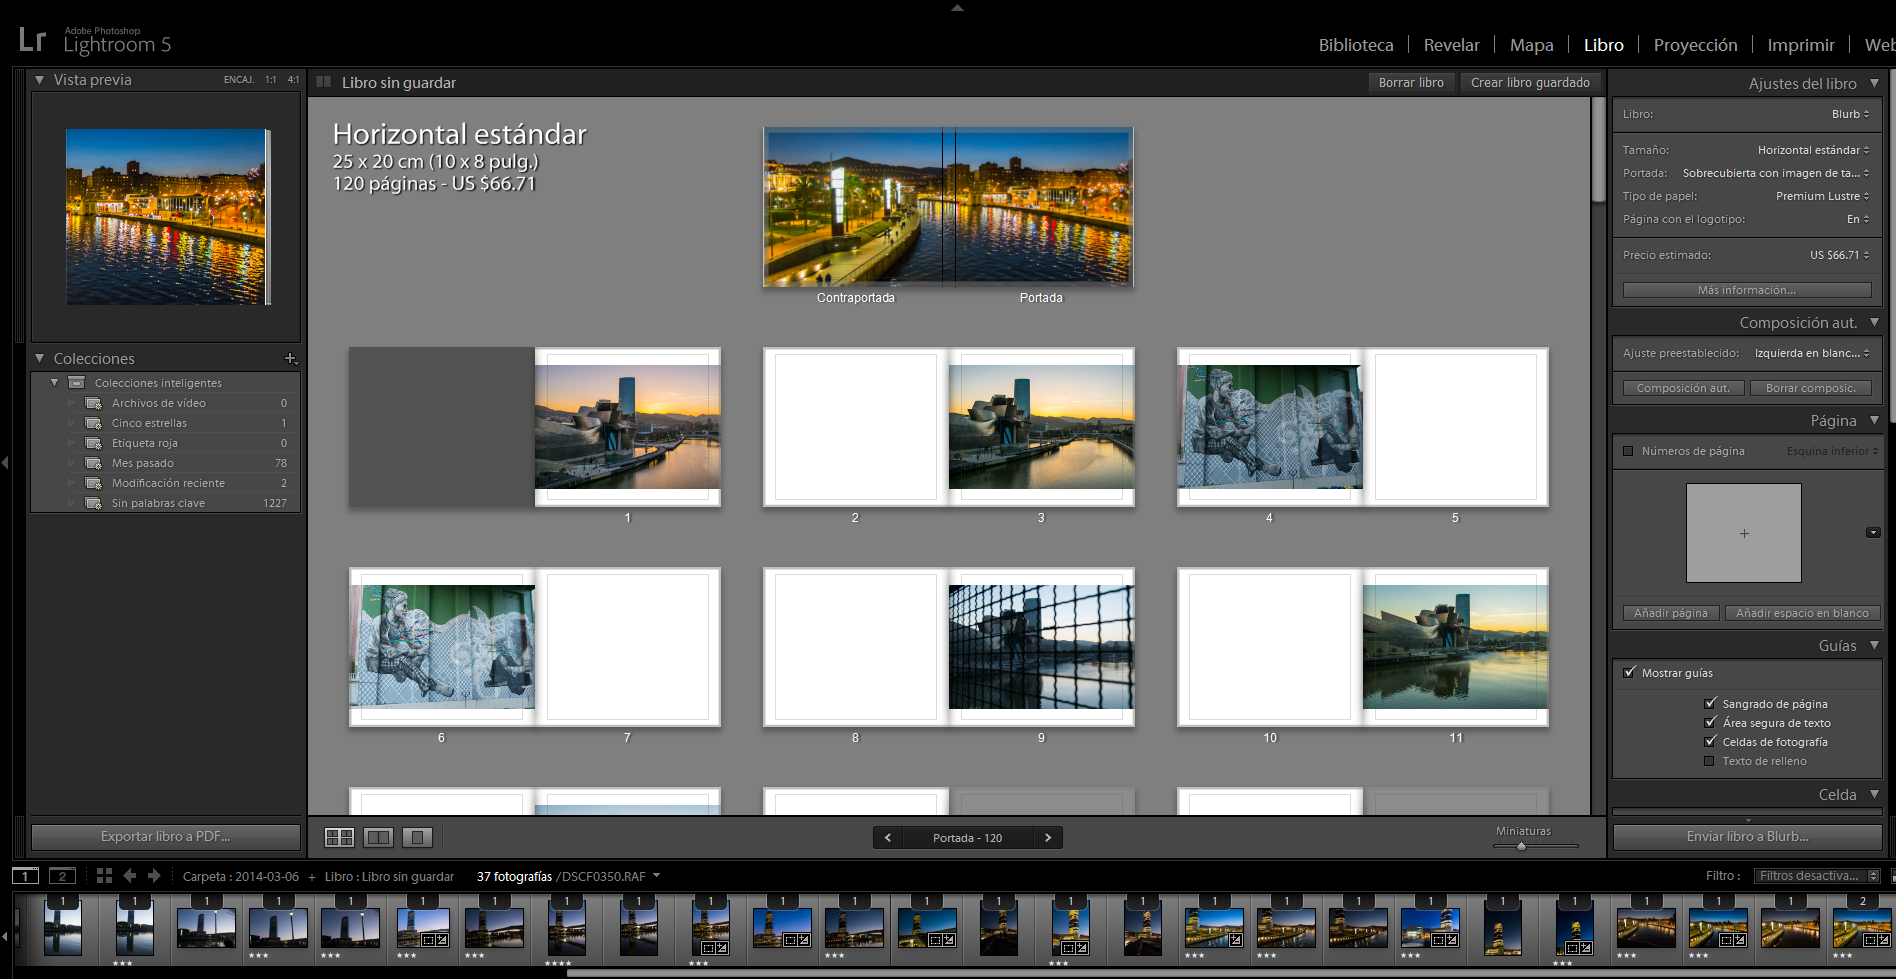Go to previous page arrow

[x=887, y=838]
